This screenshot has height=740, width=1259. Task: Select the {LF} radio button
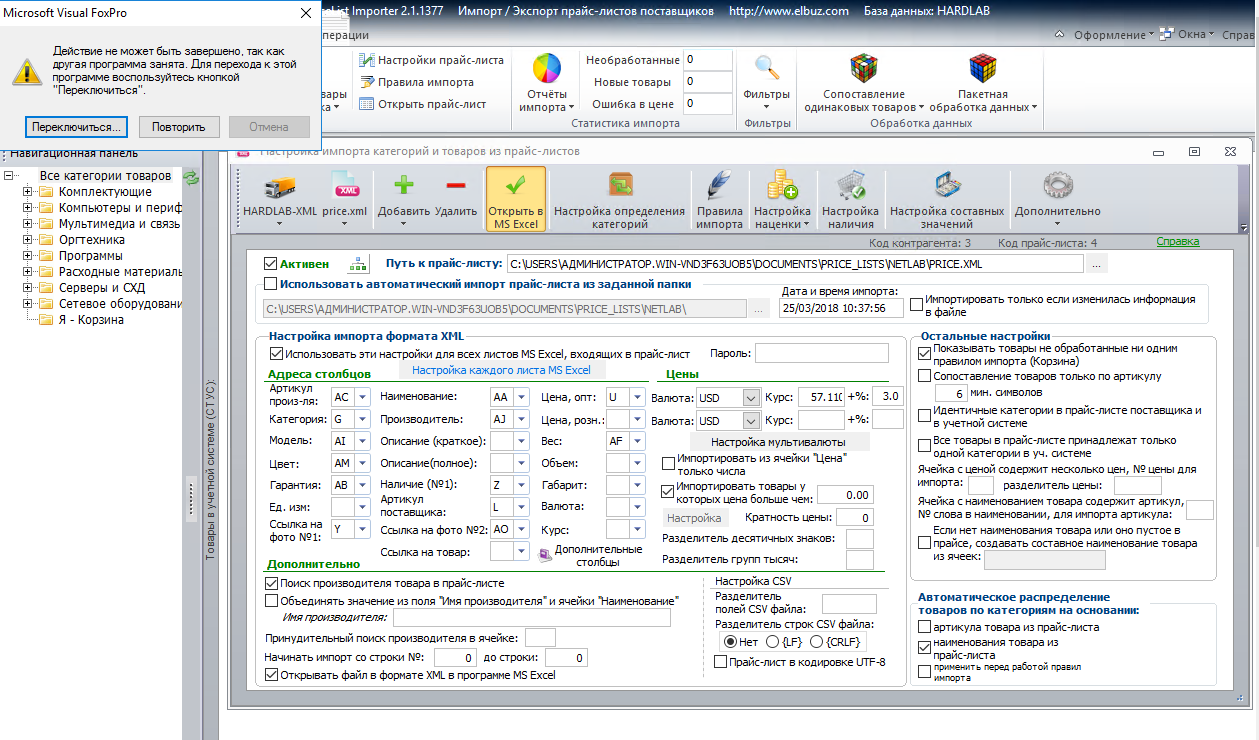point(775,641)
